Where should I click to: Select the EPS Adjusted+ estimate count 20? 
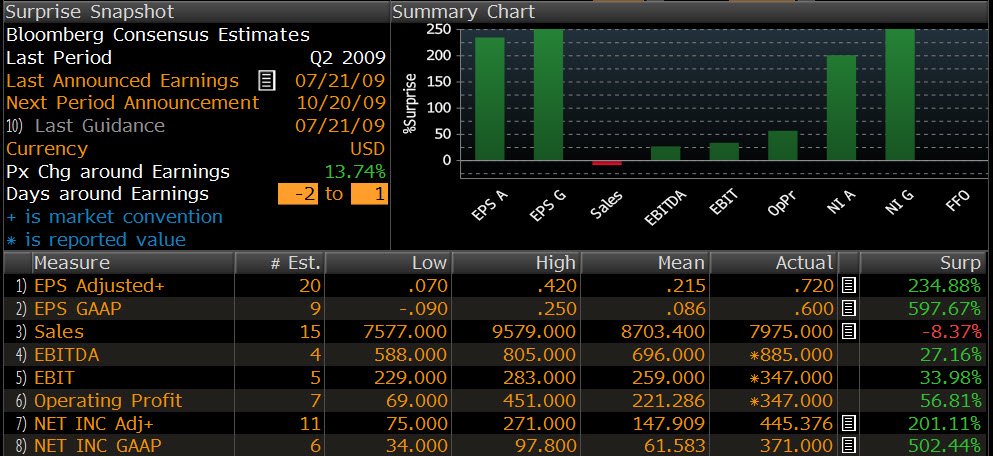click(310, 286)
